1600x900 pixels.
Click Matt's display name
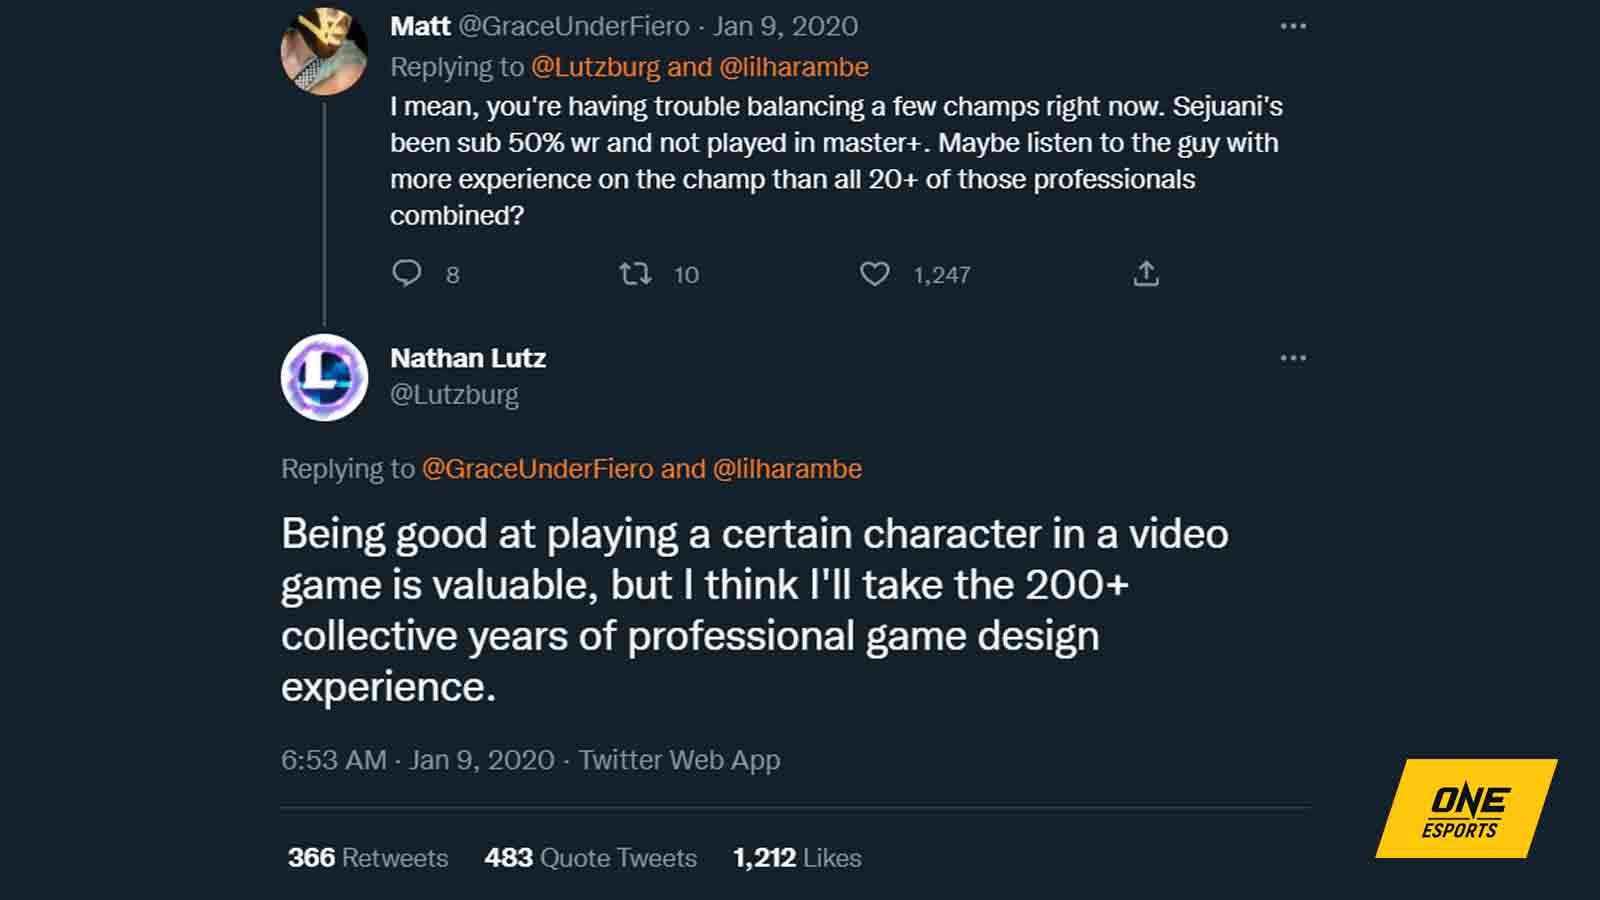click(420, 26)
